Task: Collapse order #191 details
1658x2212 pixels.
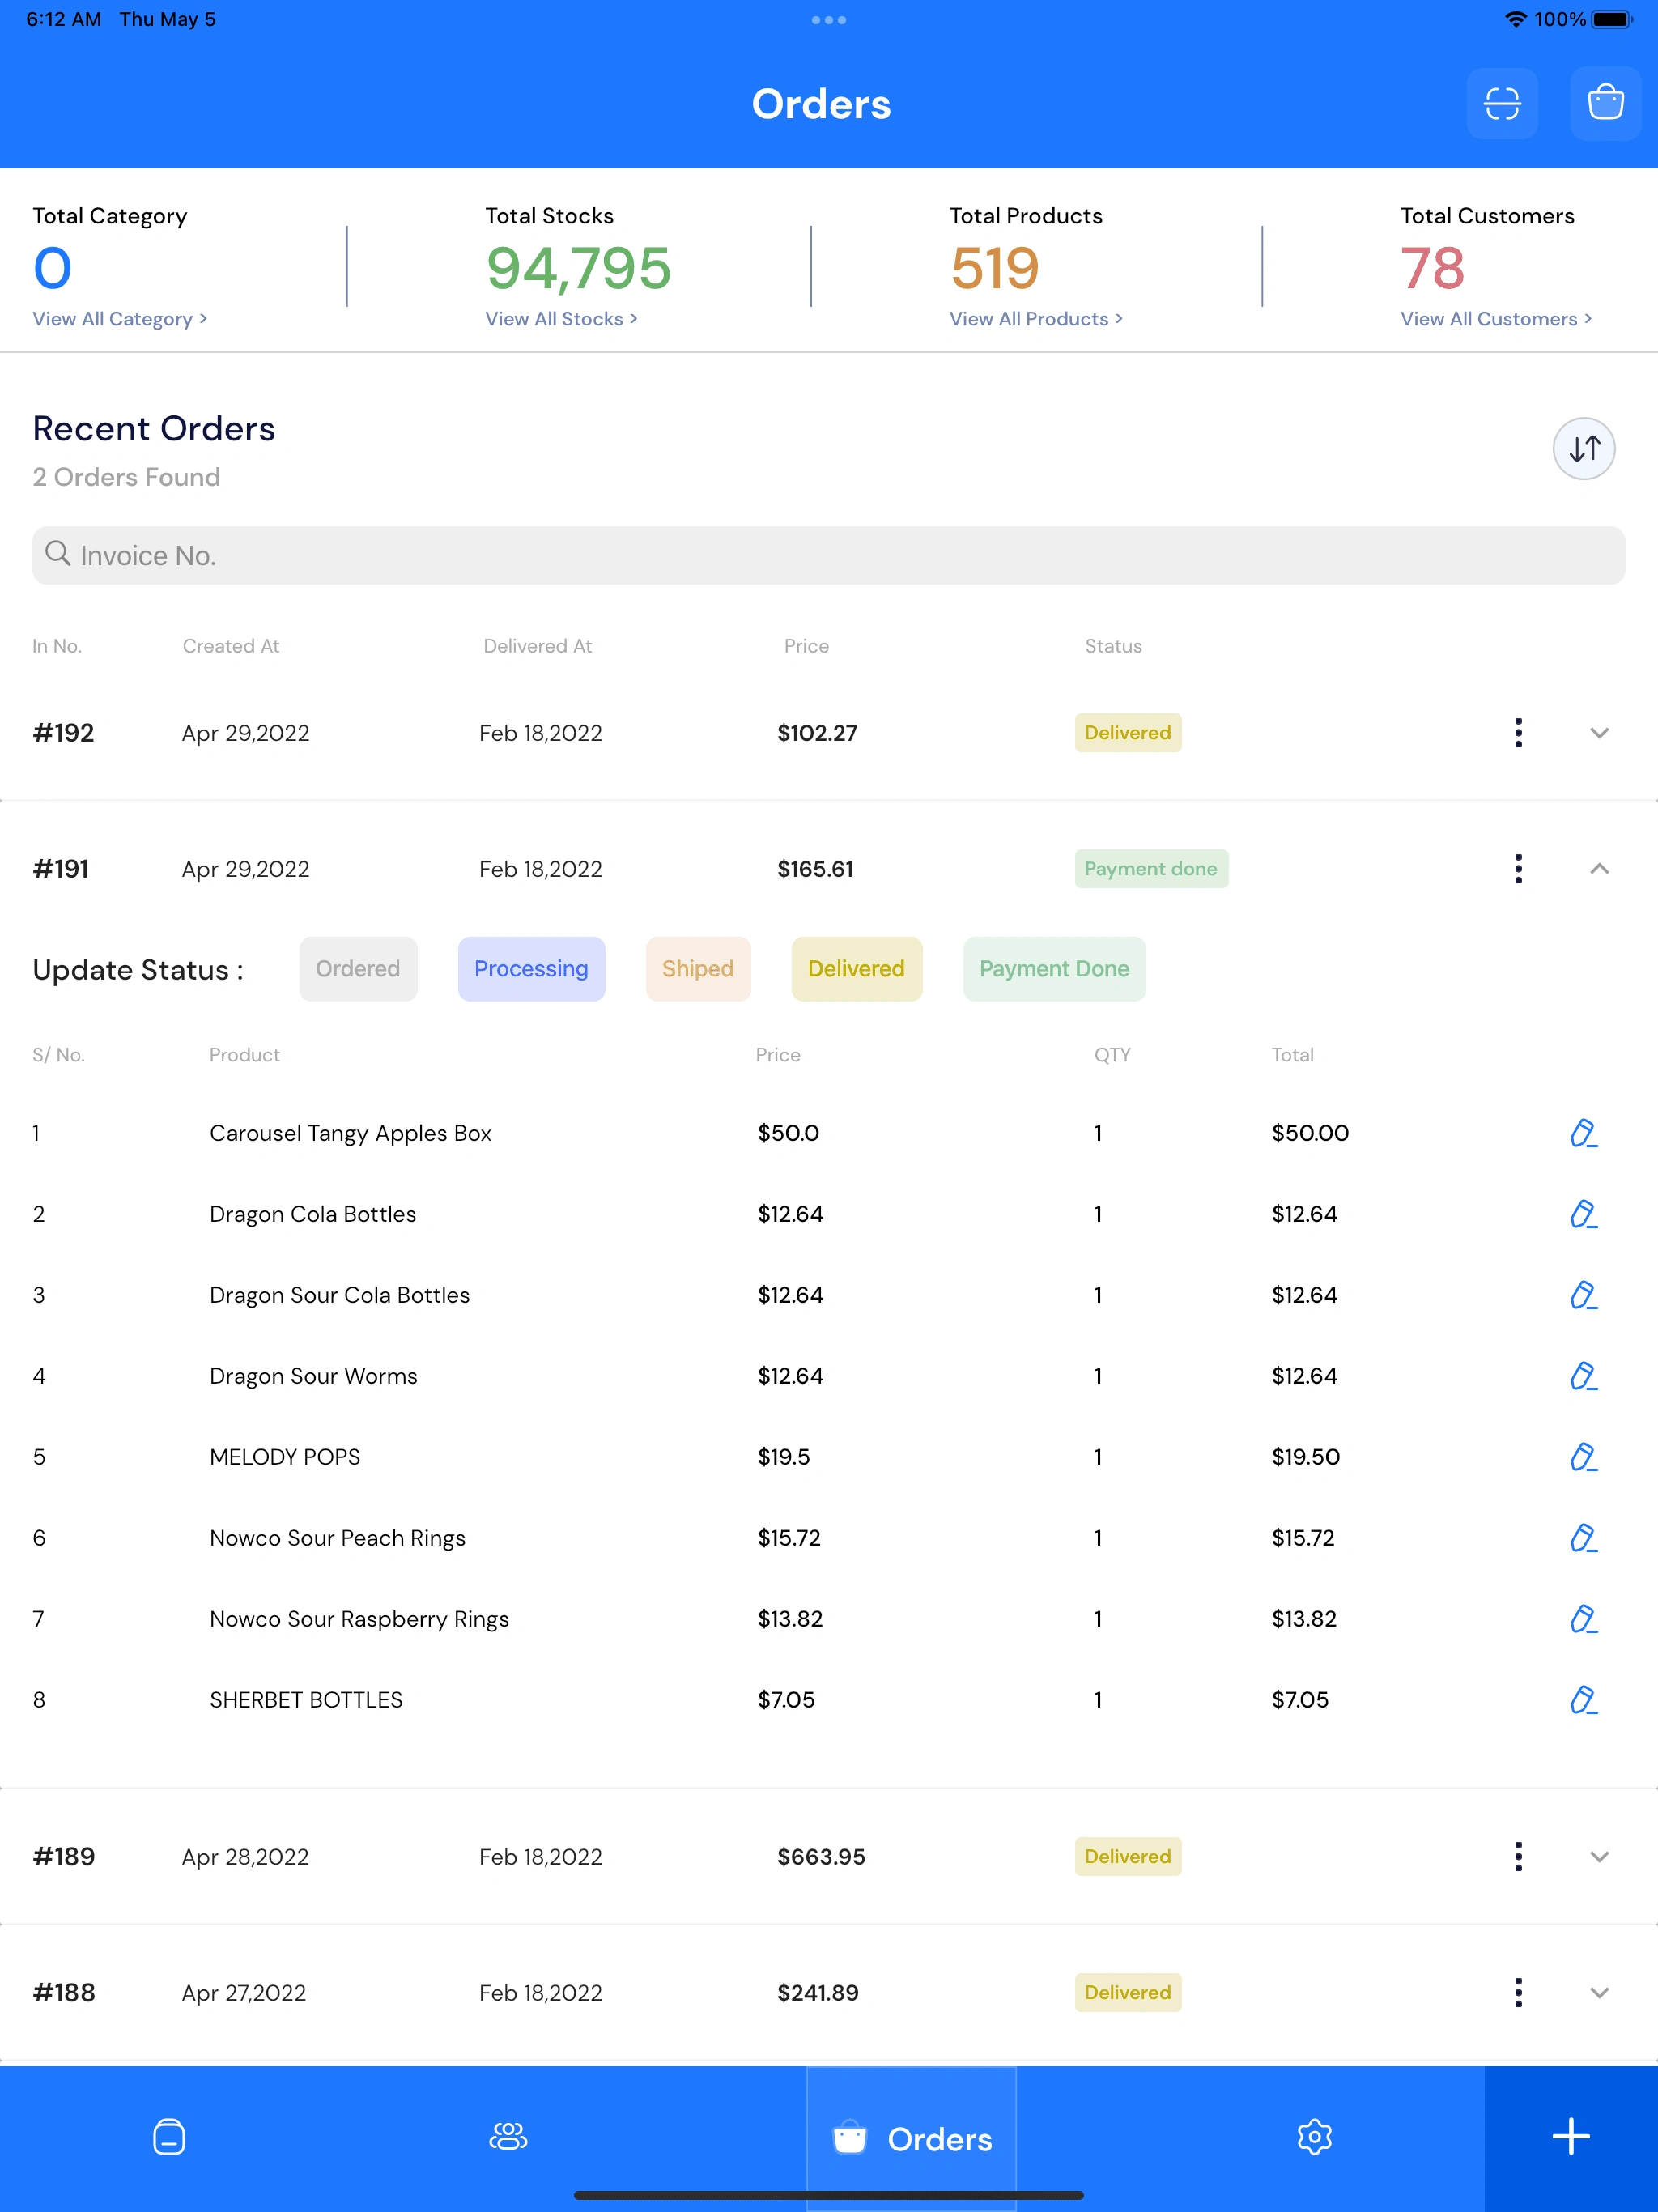Action: 1598,869
